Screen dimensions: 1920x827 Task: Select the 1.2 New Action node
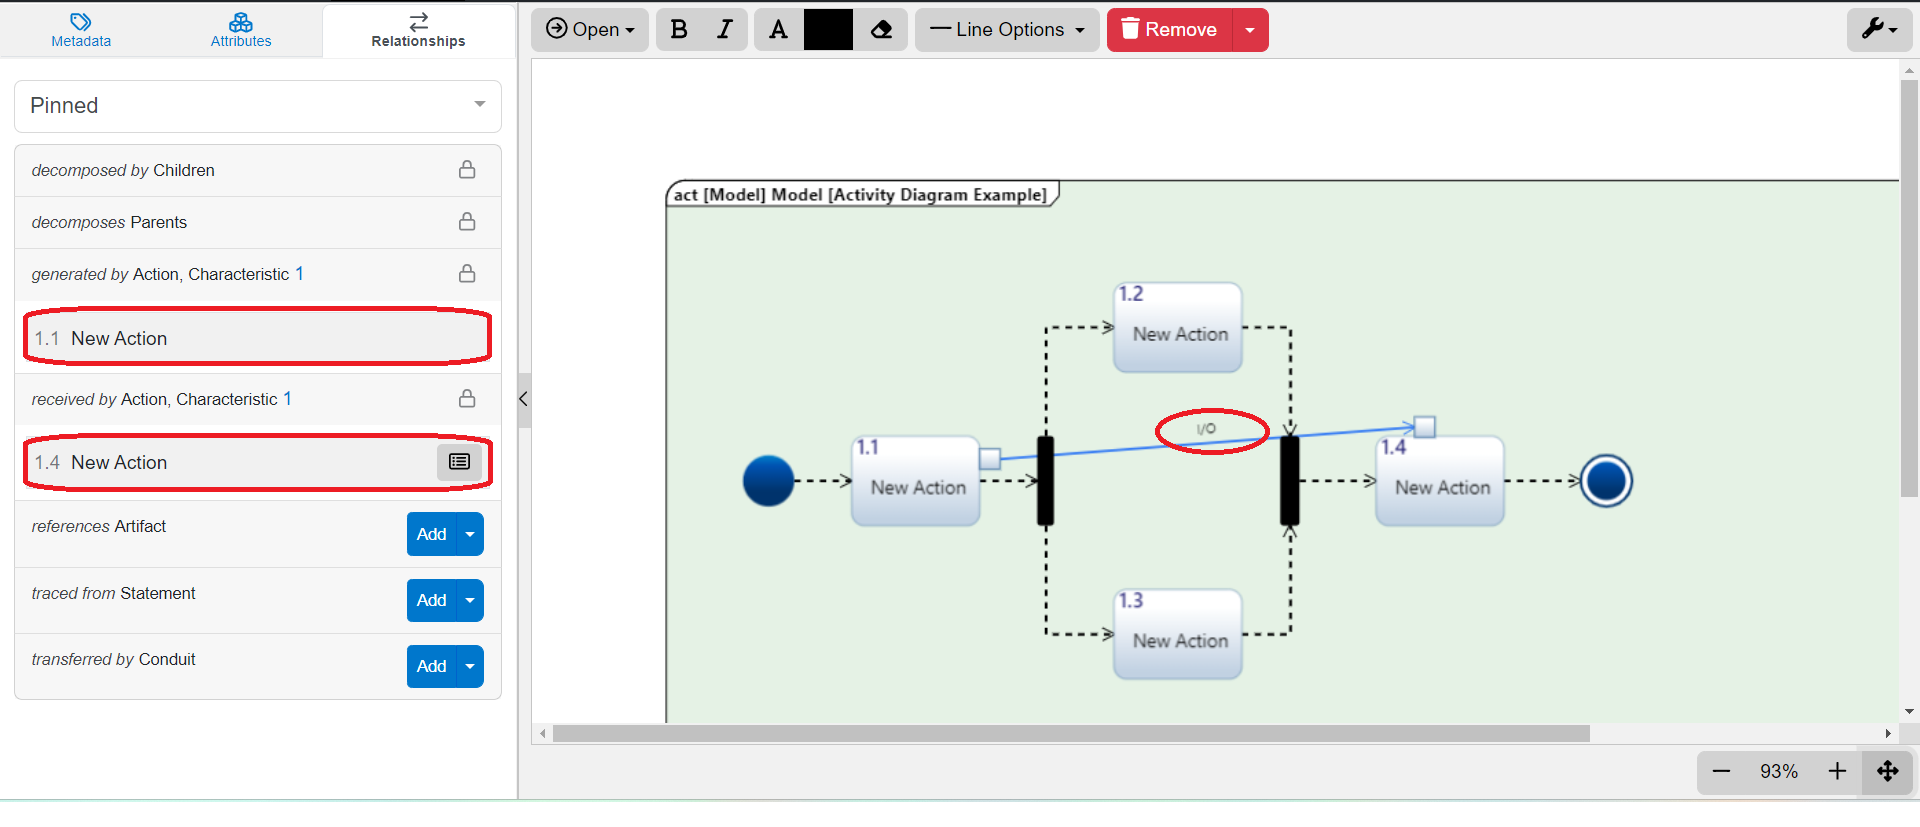pyautogui.click(x=1178, y=327)
